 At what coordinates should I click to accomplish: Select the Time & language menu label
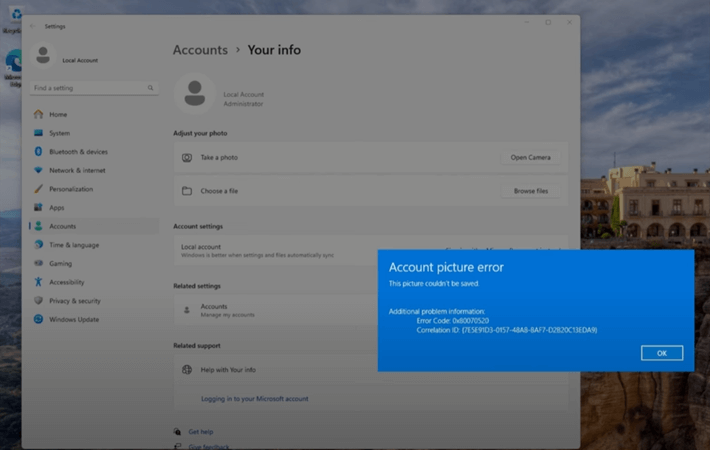(74, 245)
